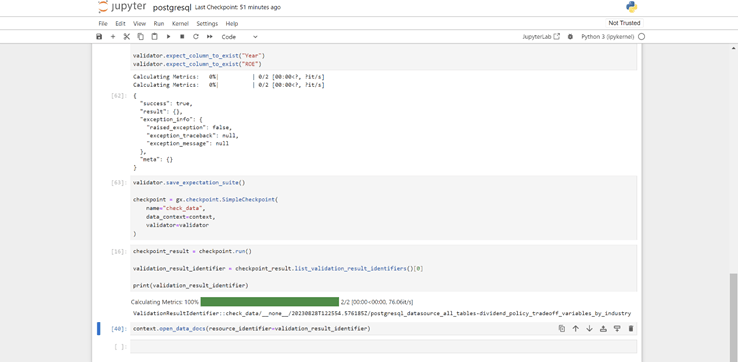This screenshot has height=362, width=738.
Task: Click into the empty code cell at bottom
Action: (x=384, y=346)
